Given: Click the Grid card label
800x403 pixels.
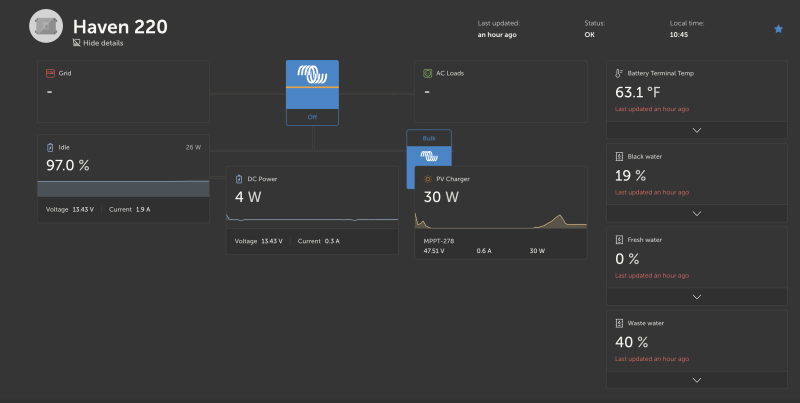Looking at the screenshot, I should (65, 73).
